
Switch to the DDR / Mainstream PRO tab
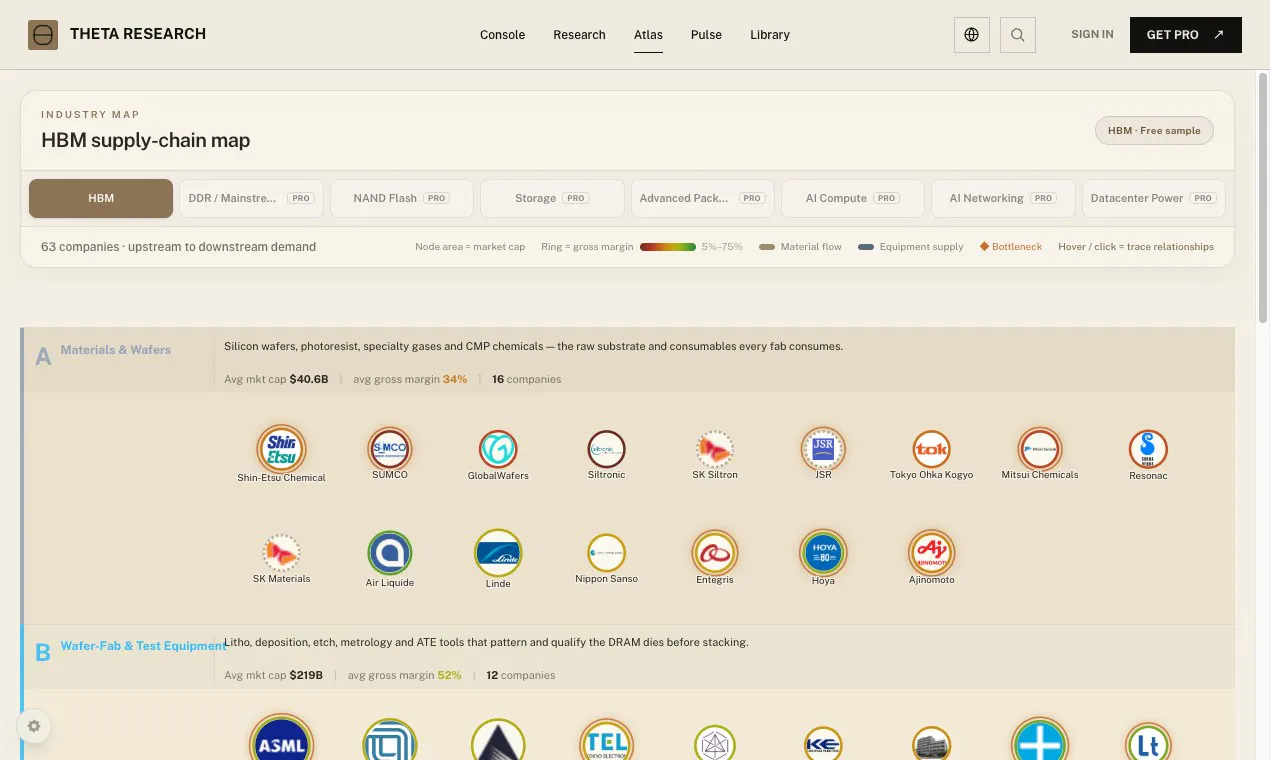coord(251,198)
